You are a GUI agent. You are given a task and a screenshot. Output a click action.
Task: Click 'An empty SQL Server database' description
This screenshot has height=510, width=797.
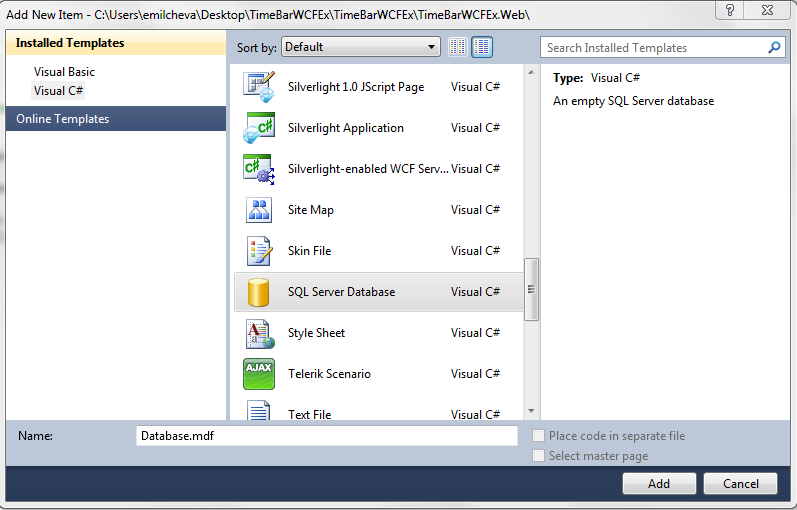coord(633,101)
